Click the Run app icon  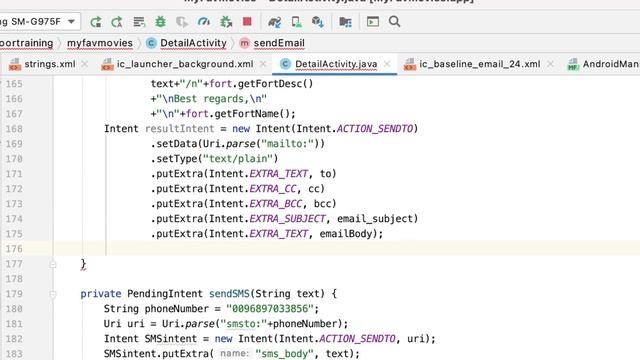(x=96, y=22)
